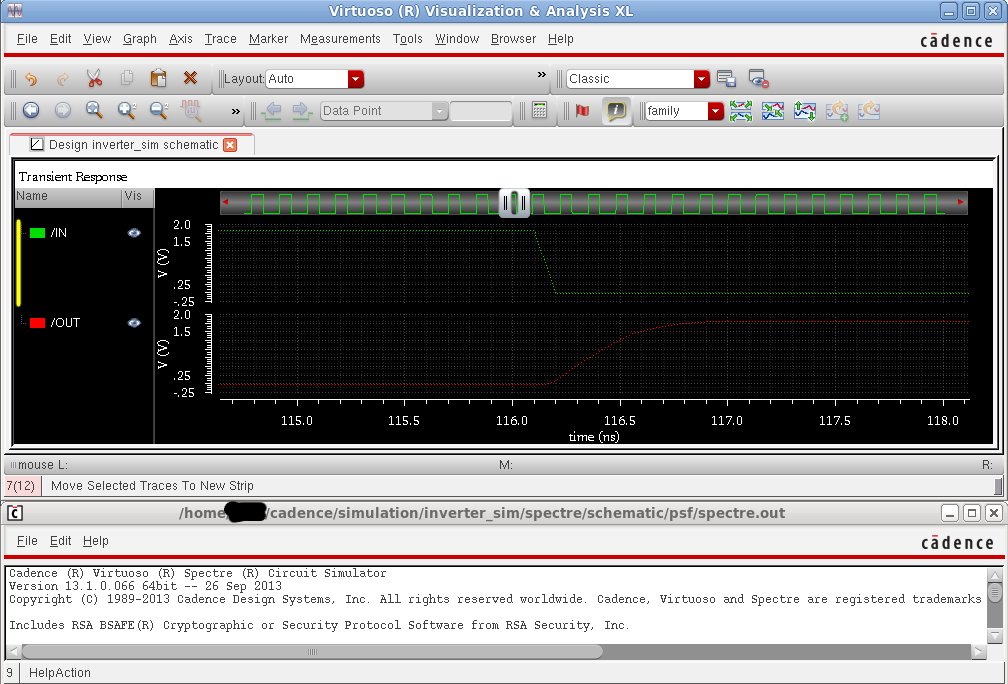
Task: Click the Previous Zoom back arrow icon
Action: 31,111
